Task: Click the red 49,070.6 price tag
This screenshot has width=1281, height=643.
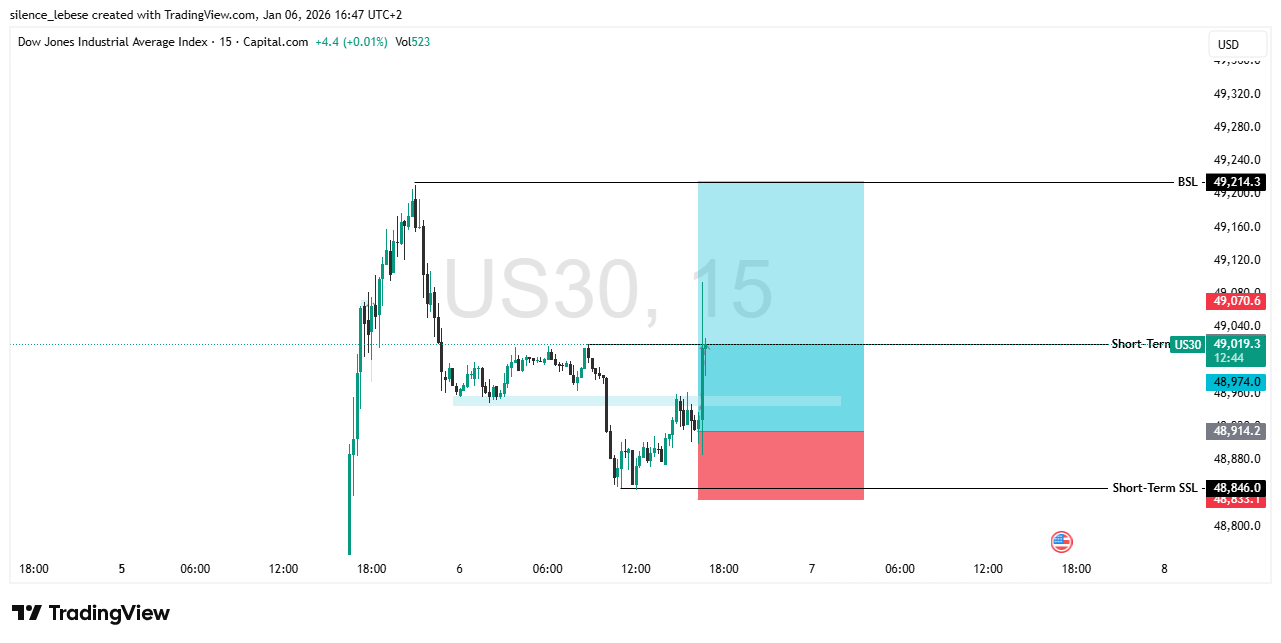Action: click(1236, 300)
